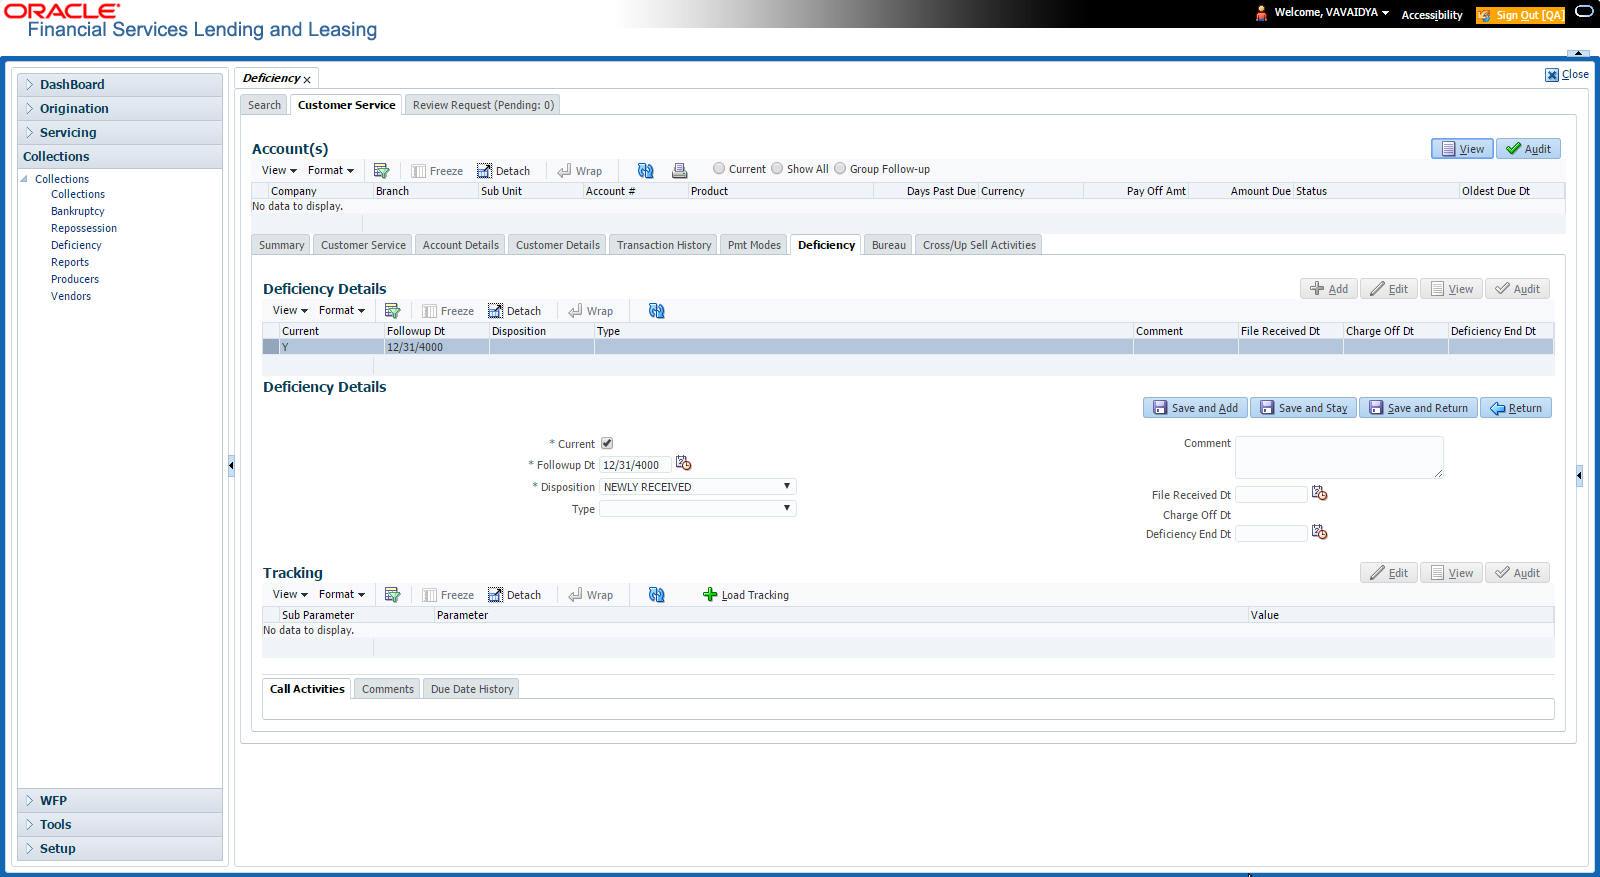Select the Group Follow-up radio button
Viewport: 1600px width, 877px height.
tap(840, 168)
